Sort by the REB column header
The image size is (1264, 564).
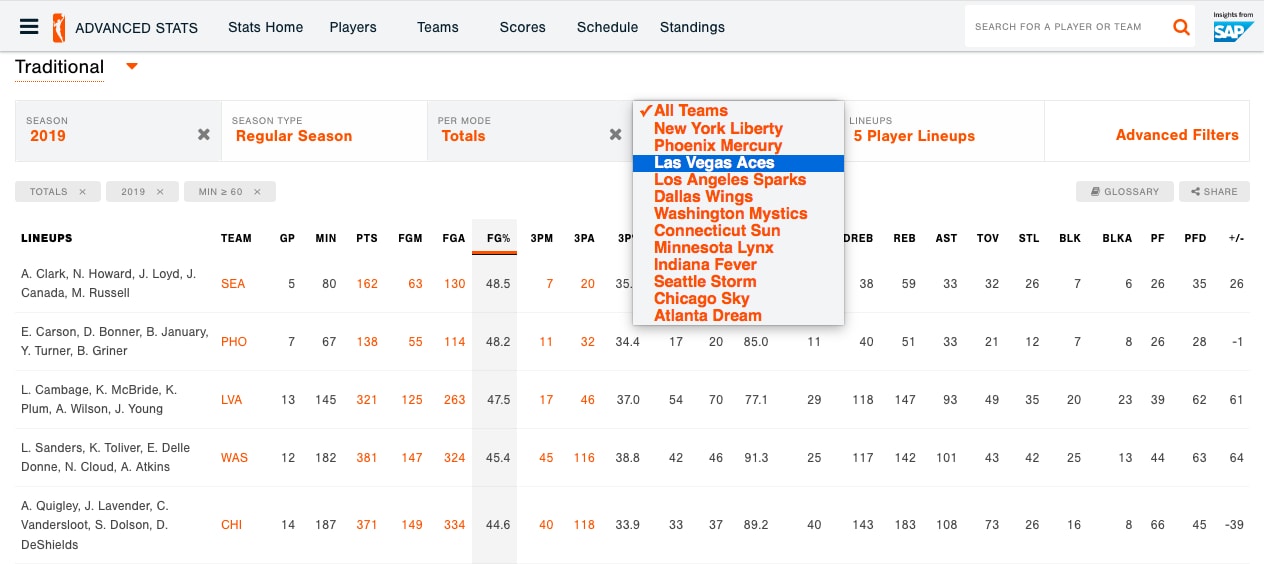point(904,238)
